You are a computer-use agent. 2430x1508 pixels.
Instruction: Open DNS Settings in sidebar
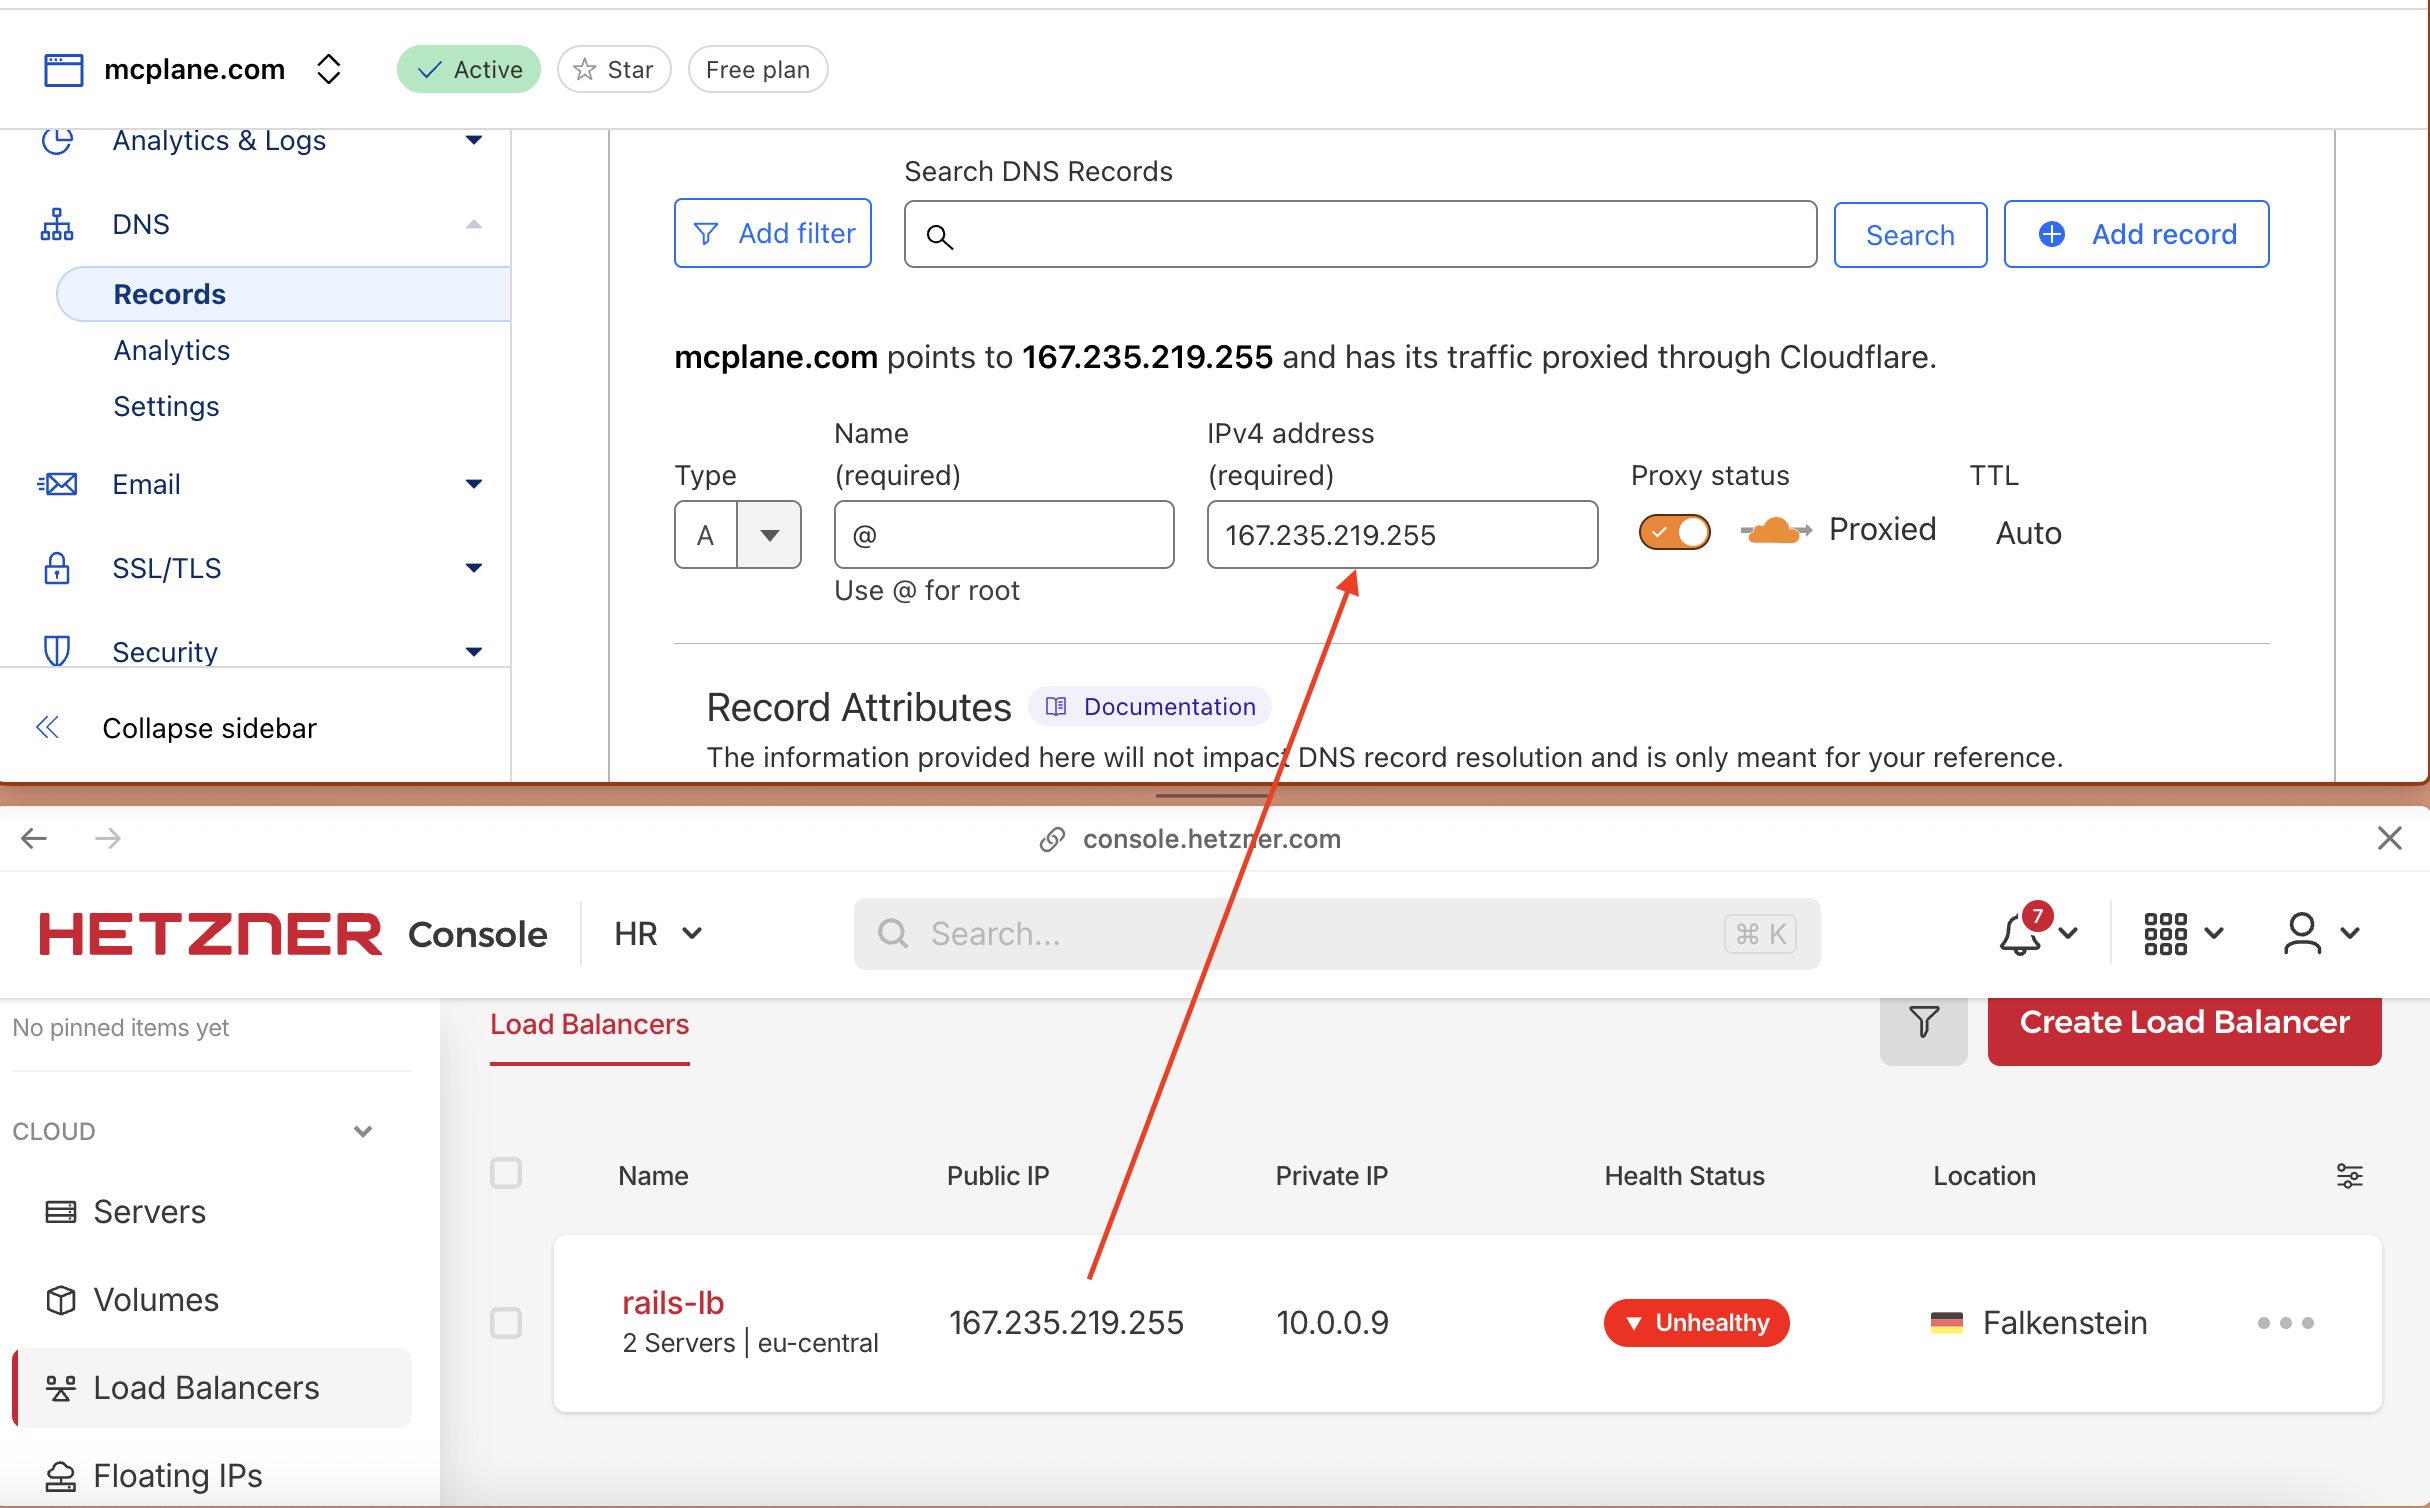[x=166, y=406]
